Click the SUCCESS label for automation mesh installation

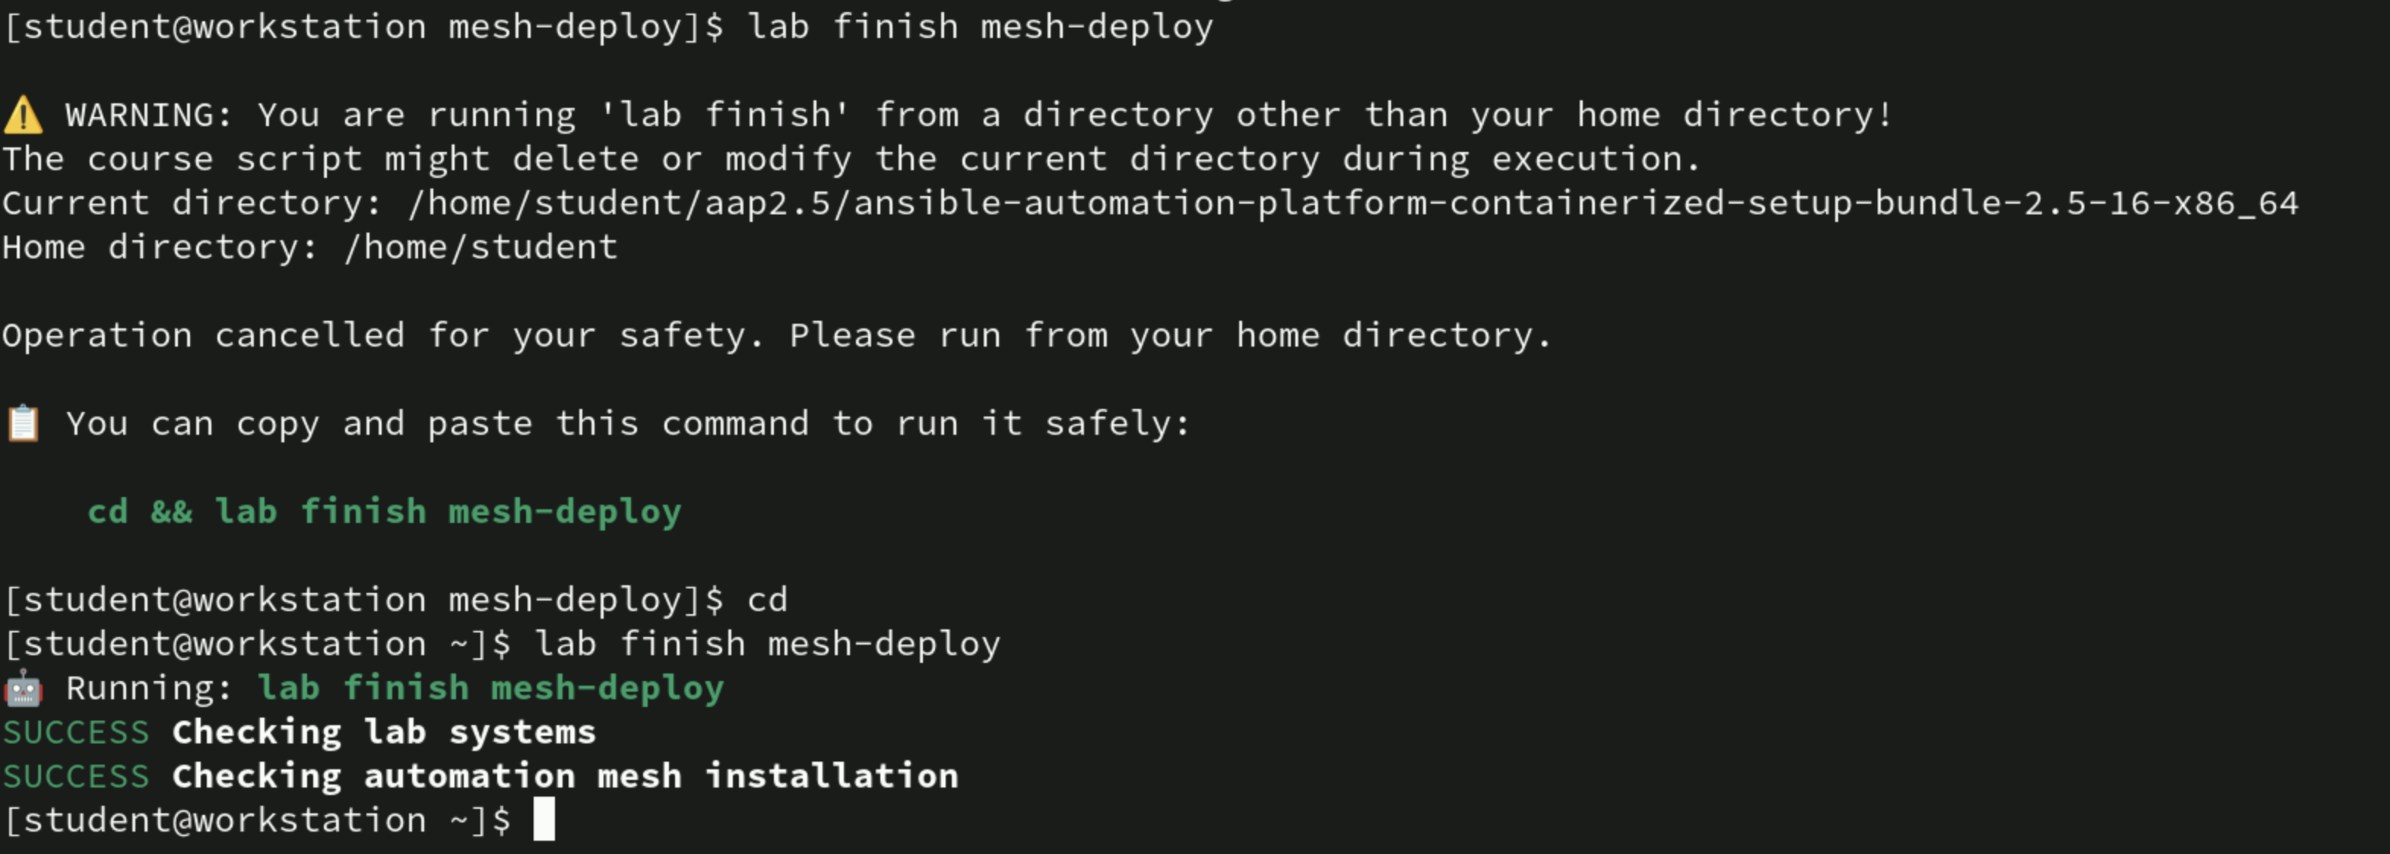76,777
